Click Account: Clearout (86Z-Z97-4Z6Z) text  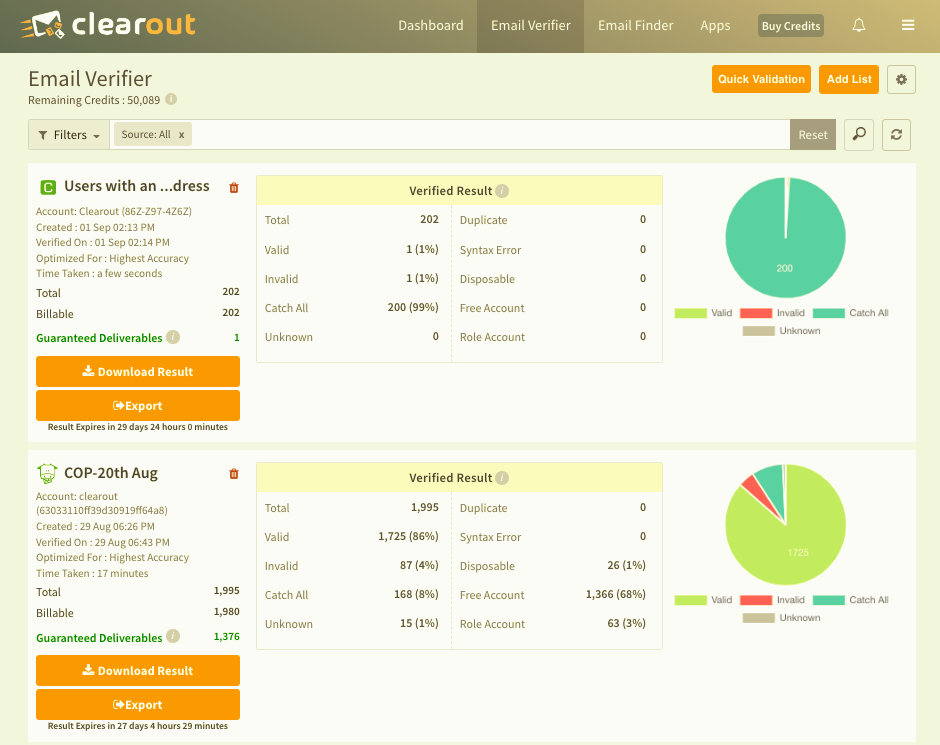[114, 212]
